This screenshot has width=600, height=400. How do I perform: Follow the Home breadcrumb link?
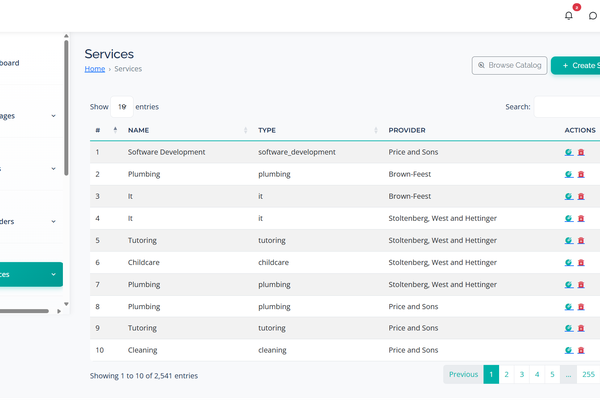(x=95, y=69)
